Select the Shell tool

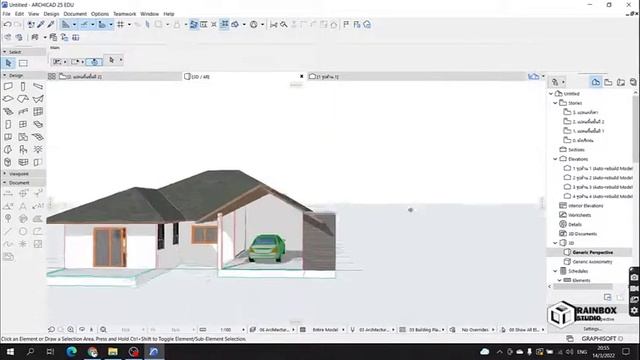pos(38,99)
